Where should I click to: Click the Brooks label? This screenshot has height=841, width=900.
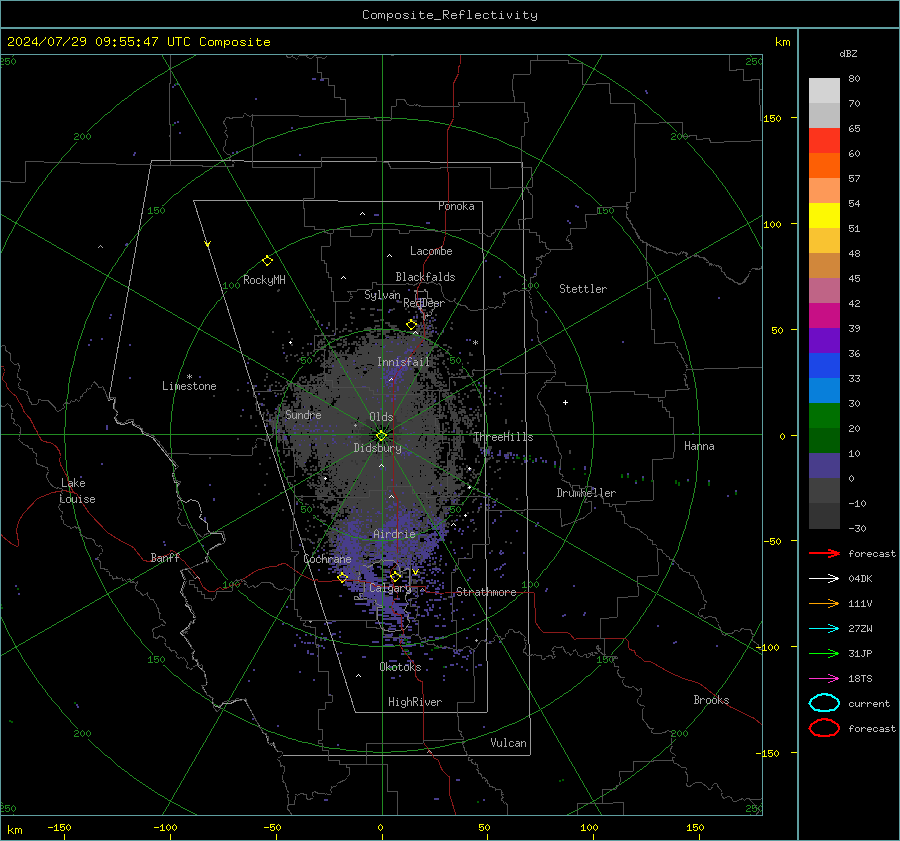point(711,700)
